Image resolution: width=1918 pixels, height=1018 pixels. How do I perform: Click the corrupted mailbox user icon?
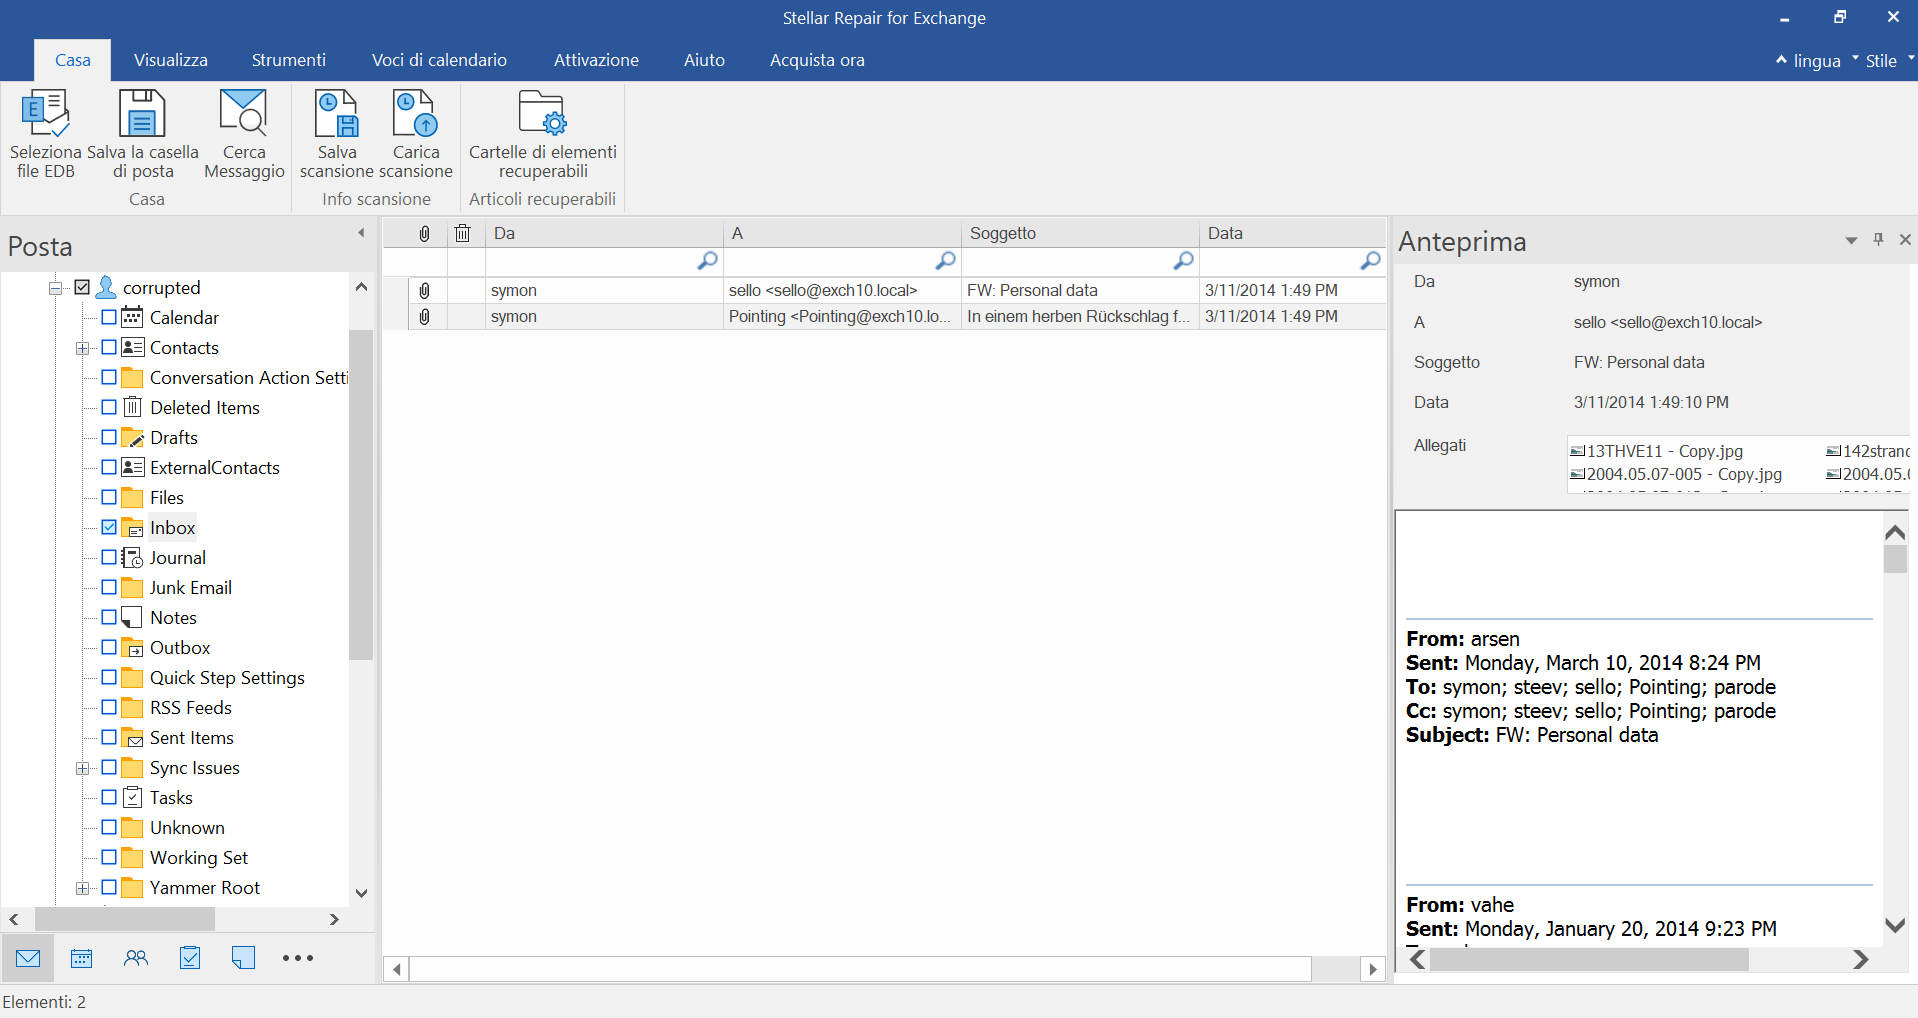(x=106, y=287)
